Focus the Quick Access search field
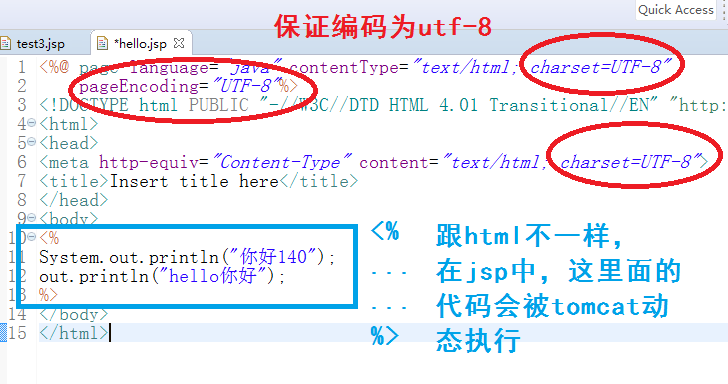Viewport: 728px width, 384px height. pyautogui.click(x=676, y=10)
